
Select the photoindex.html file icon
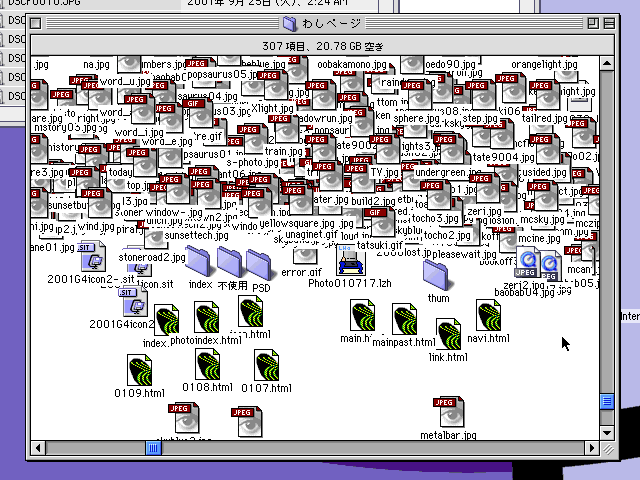click(x=206, y=319)
